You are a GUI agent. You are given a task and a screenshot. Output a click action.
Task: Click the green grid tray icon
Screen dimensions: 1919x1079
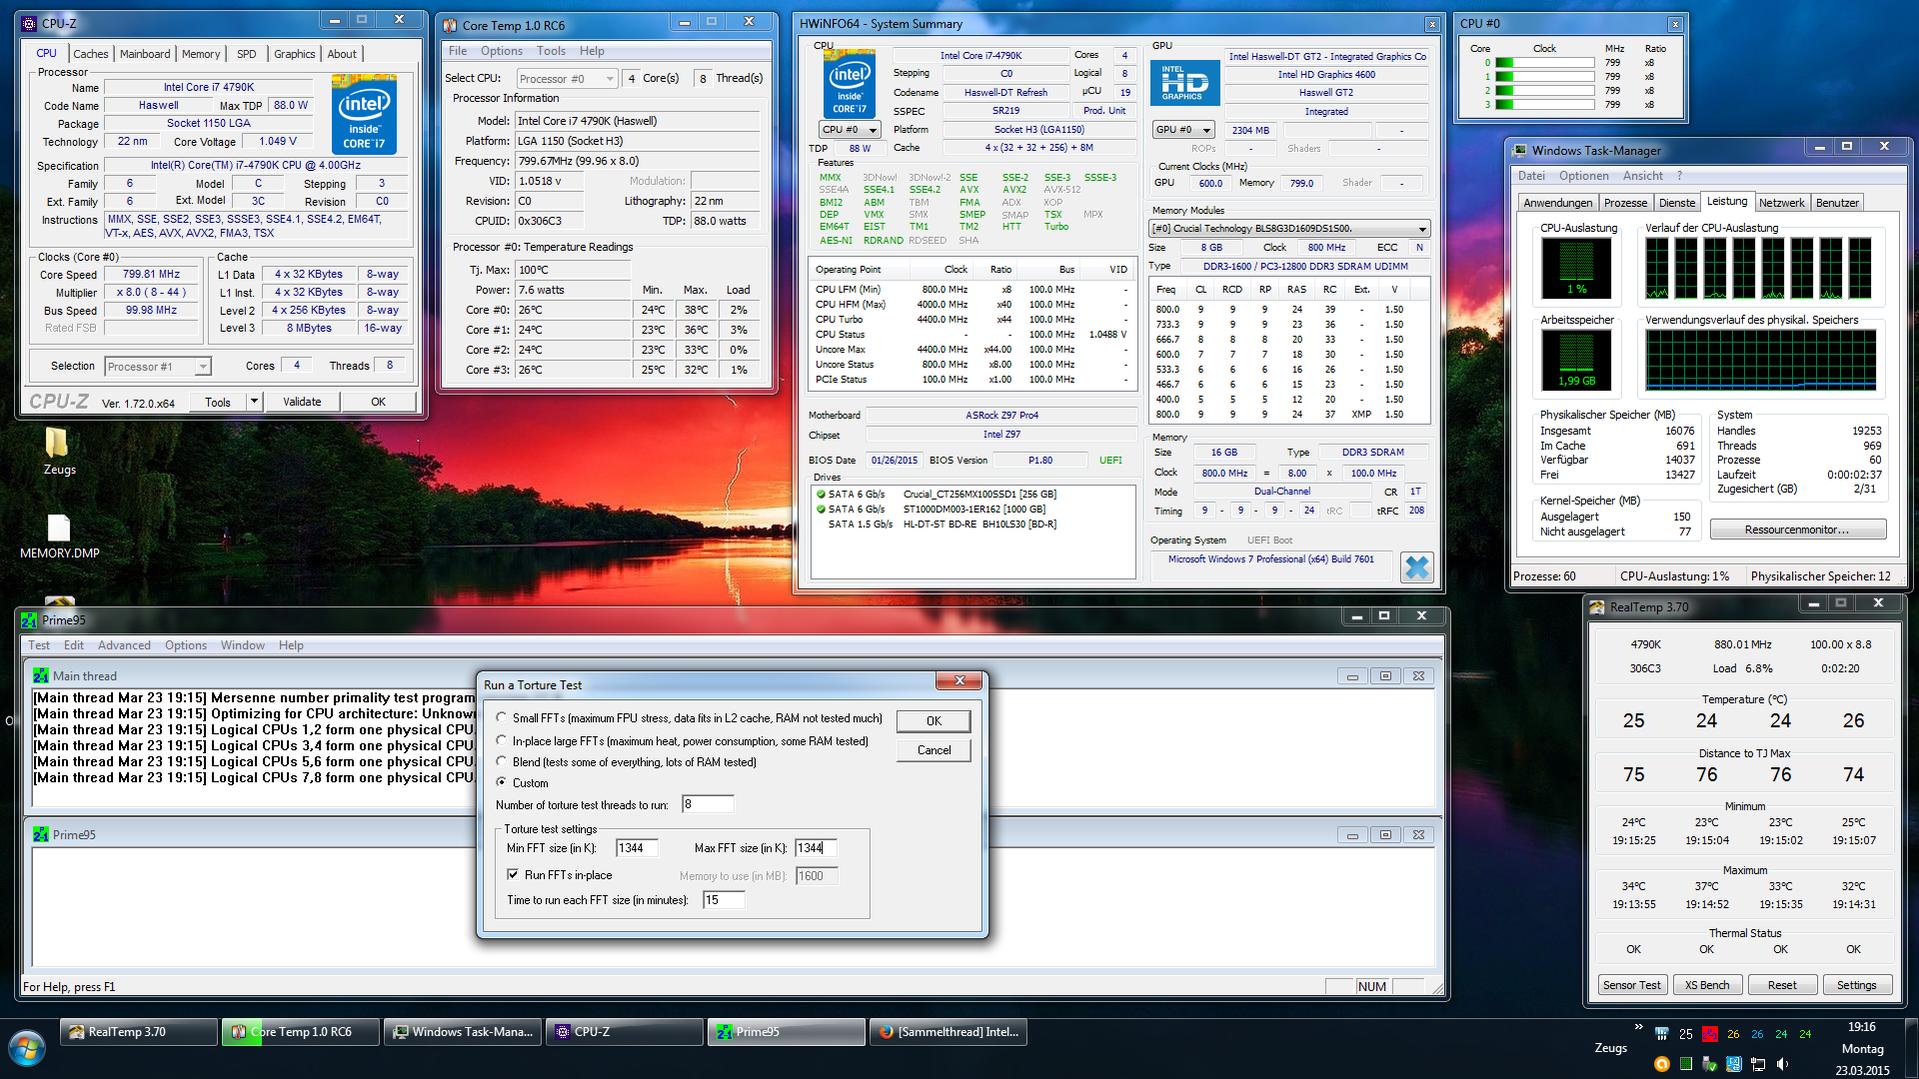(x=1685, y=1064)
